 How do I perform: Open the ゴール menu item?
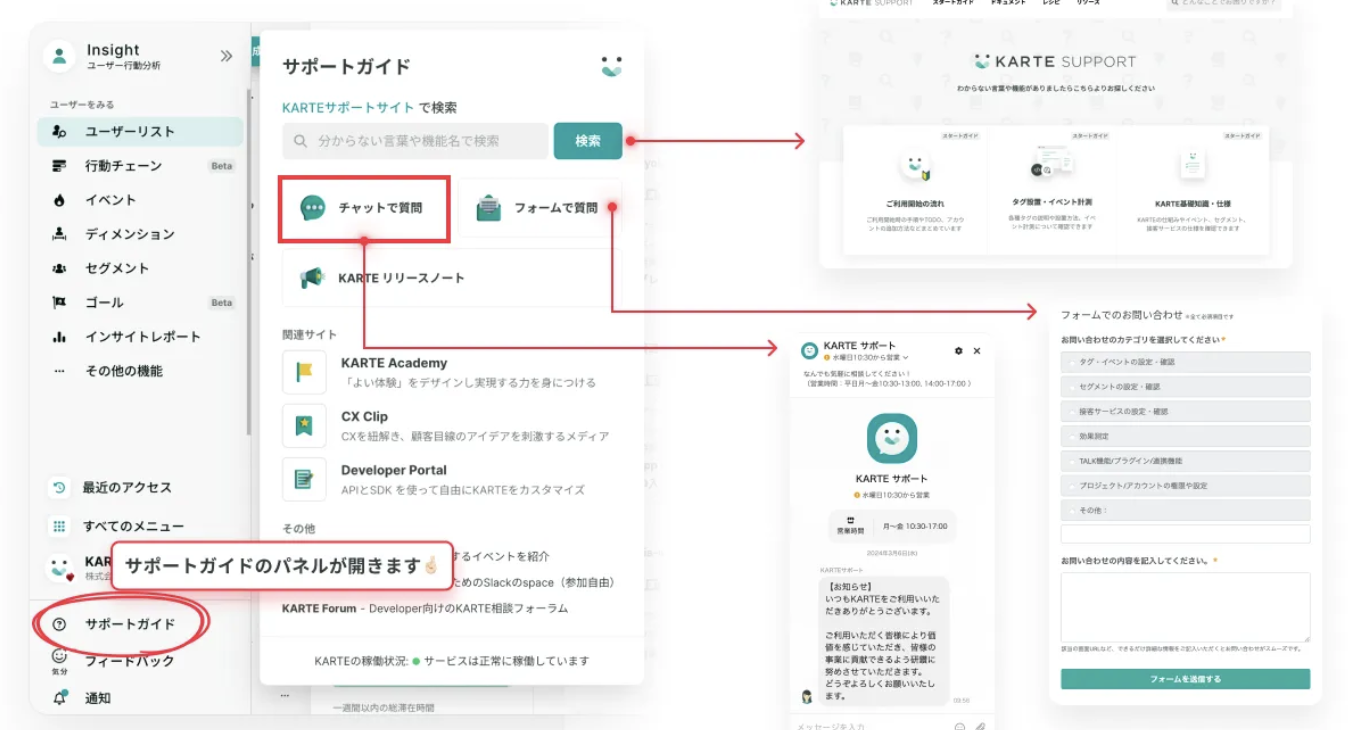[104, 302]
